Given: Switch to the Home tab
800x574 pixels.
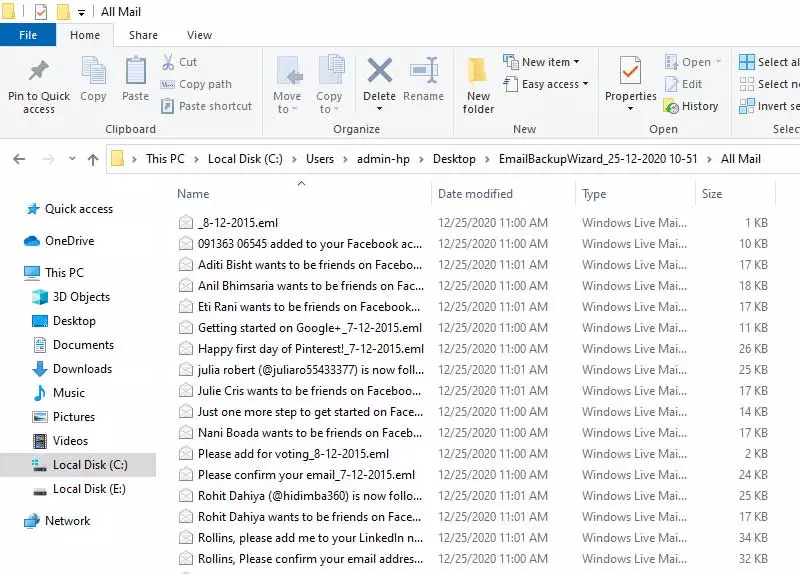Looking at the screenshot, I should coord(85,35).
